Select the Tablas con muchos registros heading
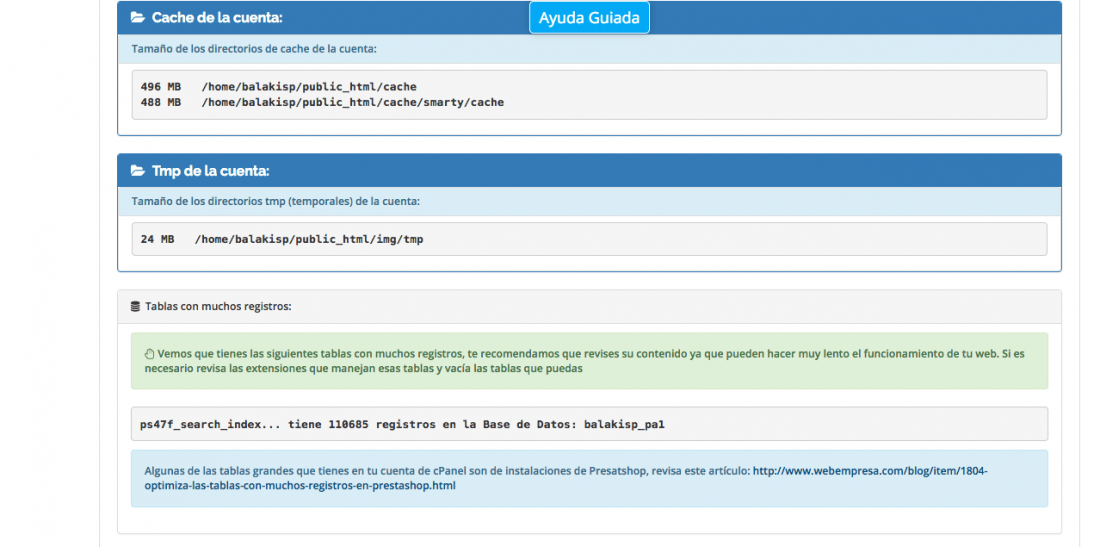 [218, 306]
